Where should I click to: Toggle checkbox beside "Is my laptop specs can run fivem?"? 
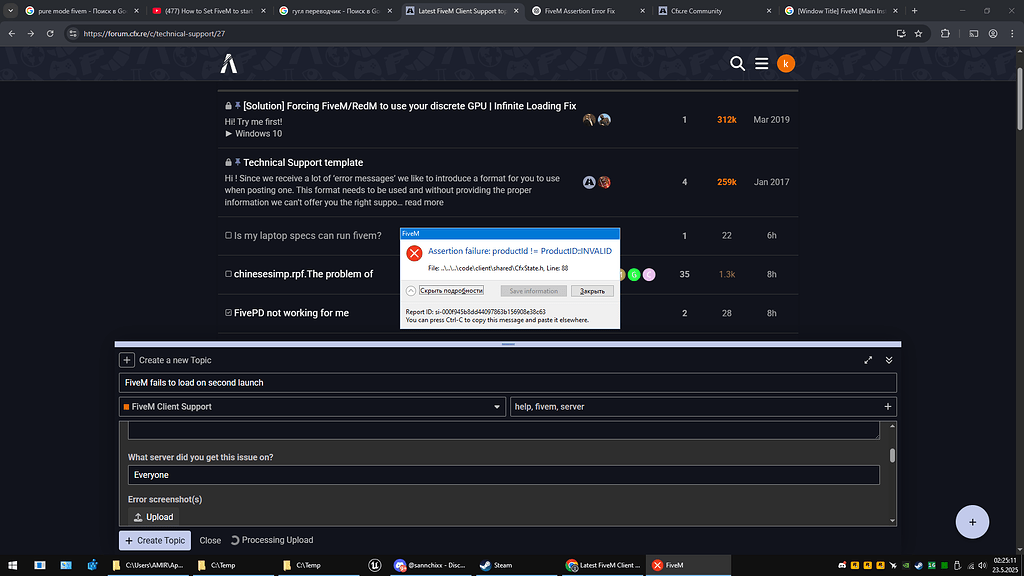[228, 235]
